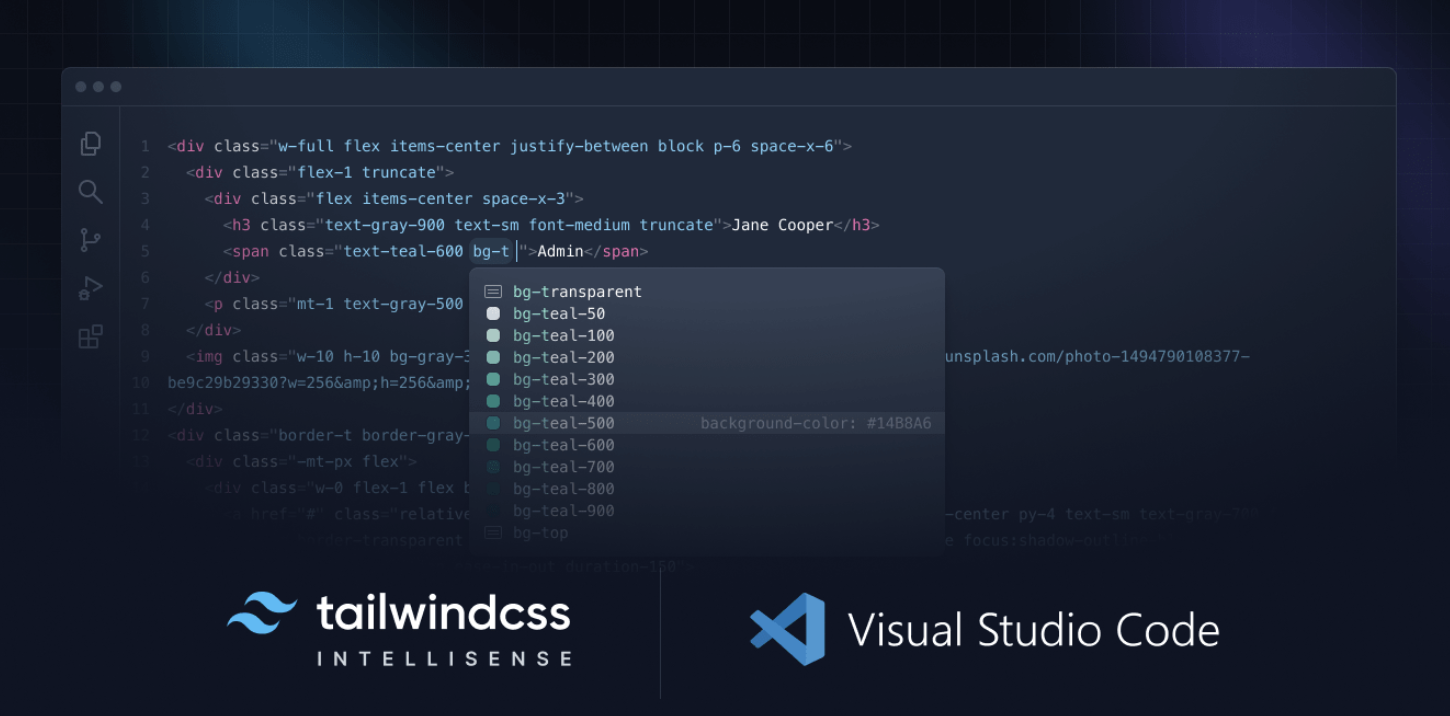
Task: Select bg-teal-200 suggestion
Action: [707, 358]
